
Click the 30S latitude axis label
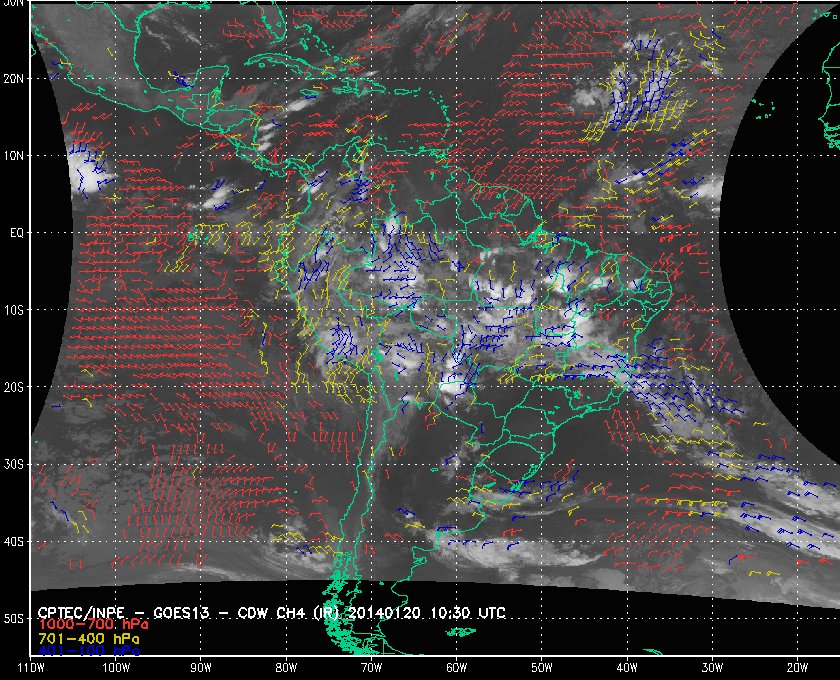[x=14, y=464]
